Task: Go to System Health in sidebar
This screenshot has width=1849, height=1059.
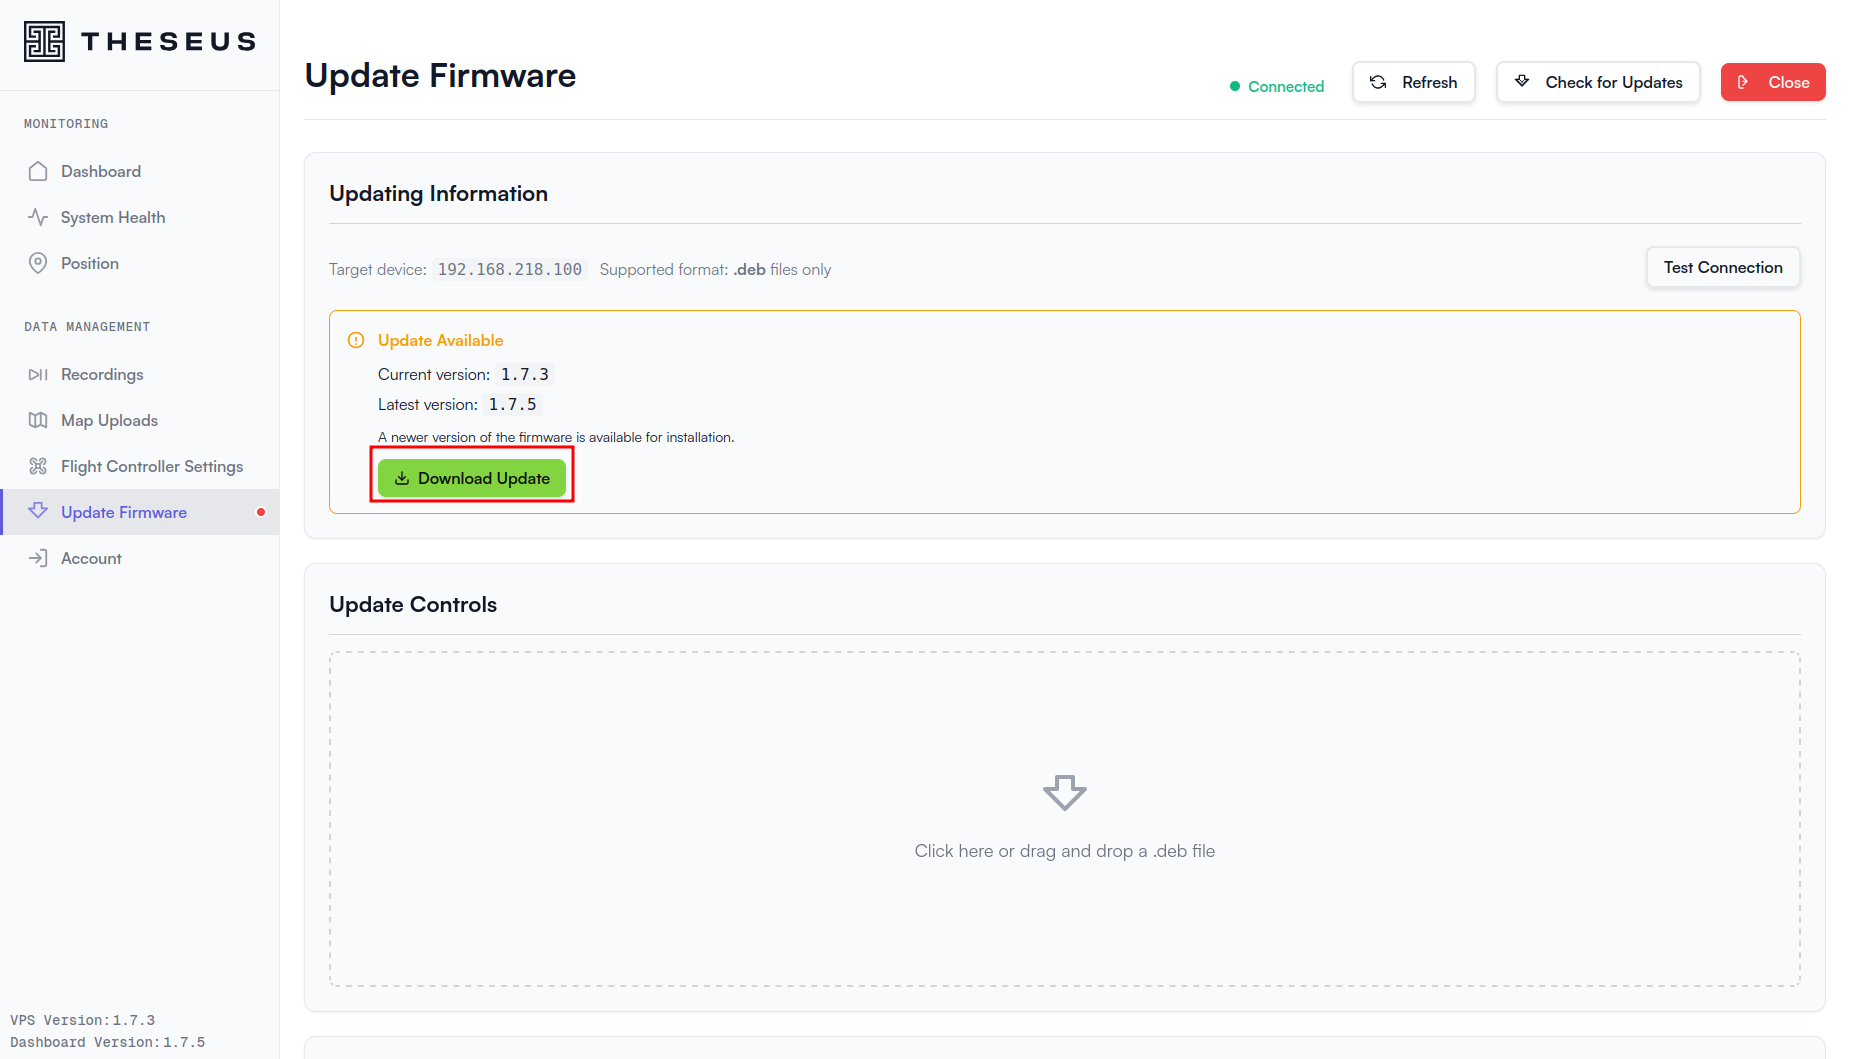Action: [x=112, y=217]
